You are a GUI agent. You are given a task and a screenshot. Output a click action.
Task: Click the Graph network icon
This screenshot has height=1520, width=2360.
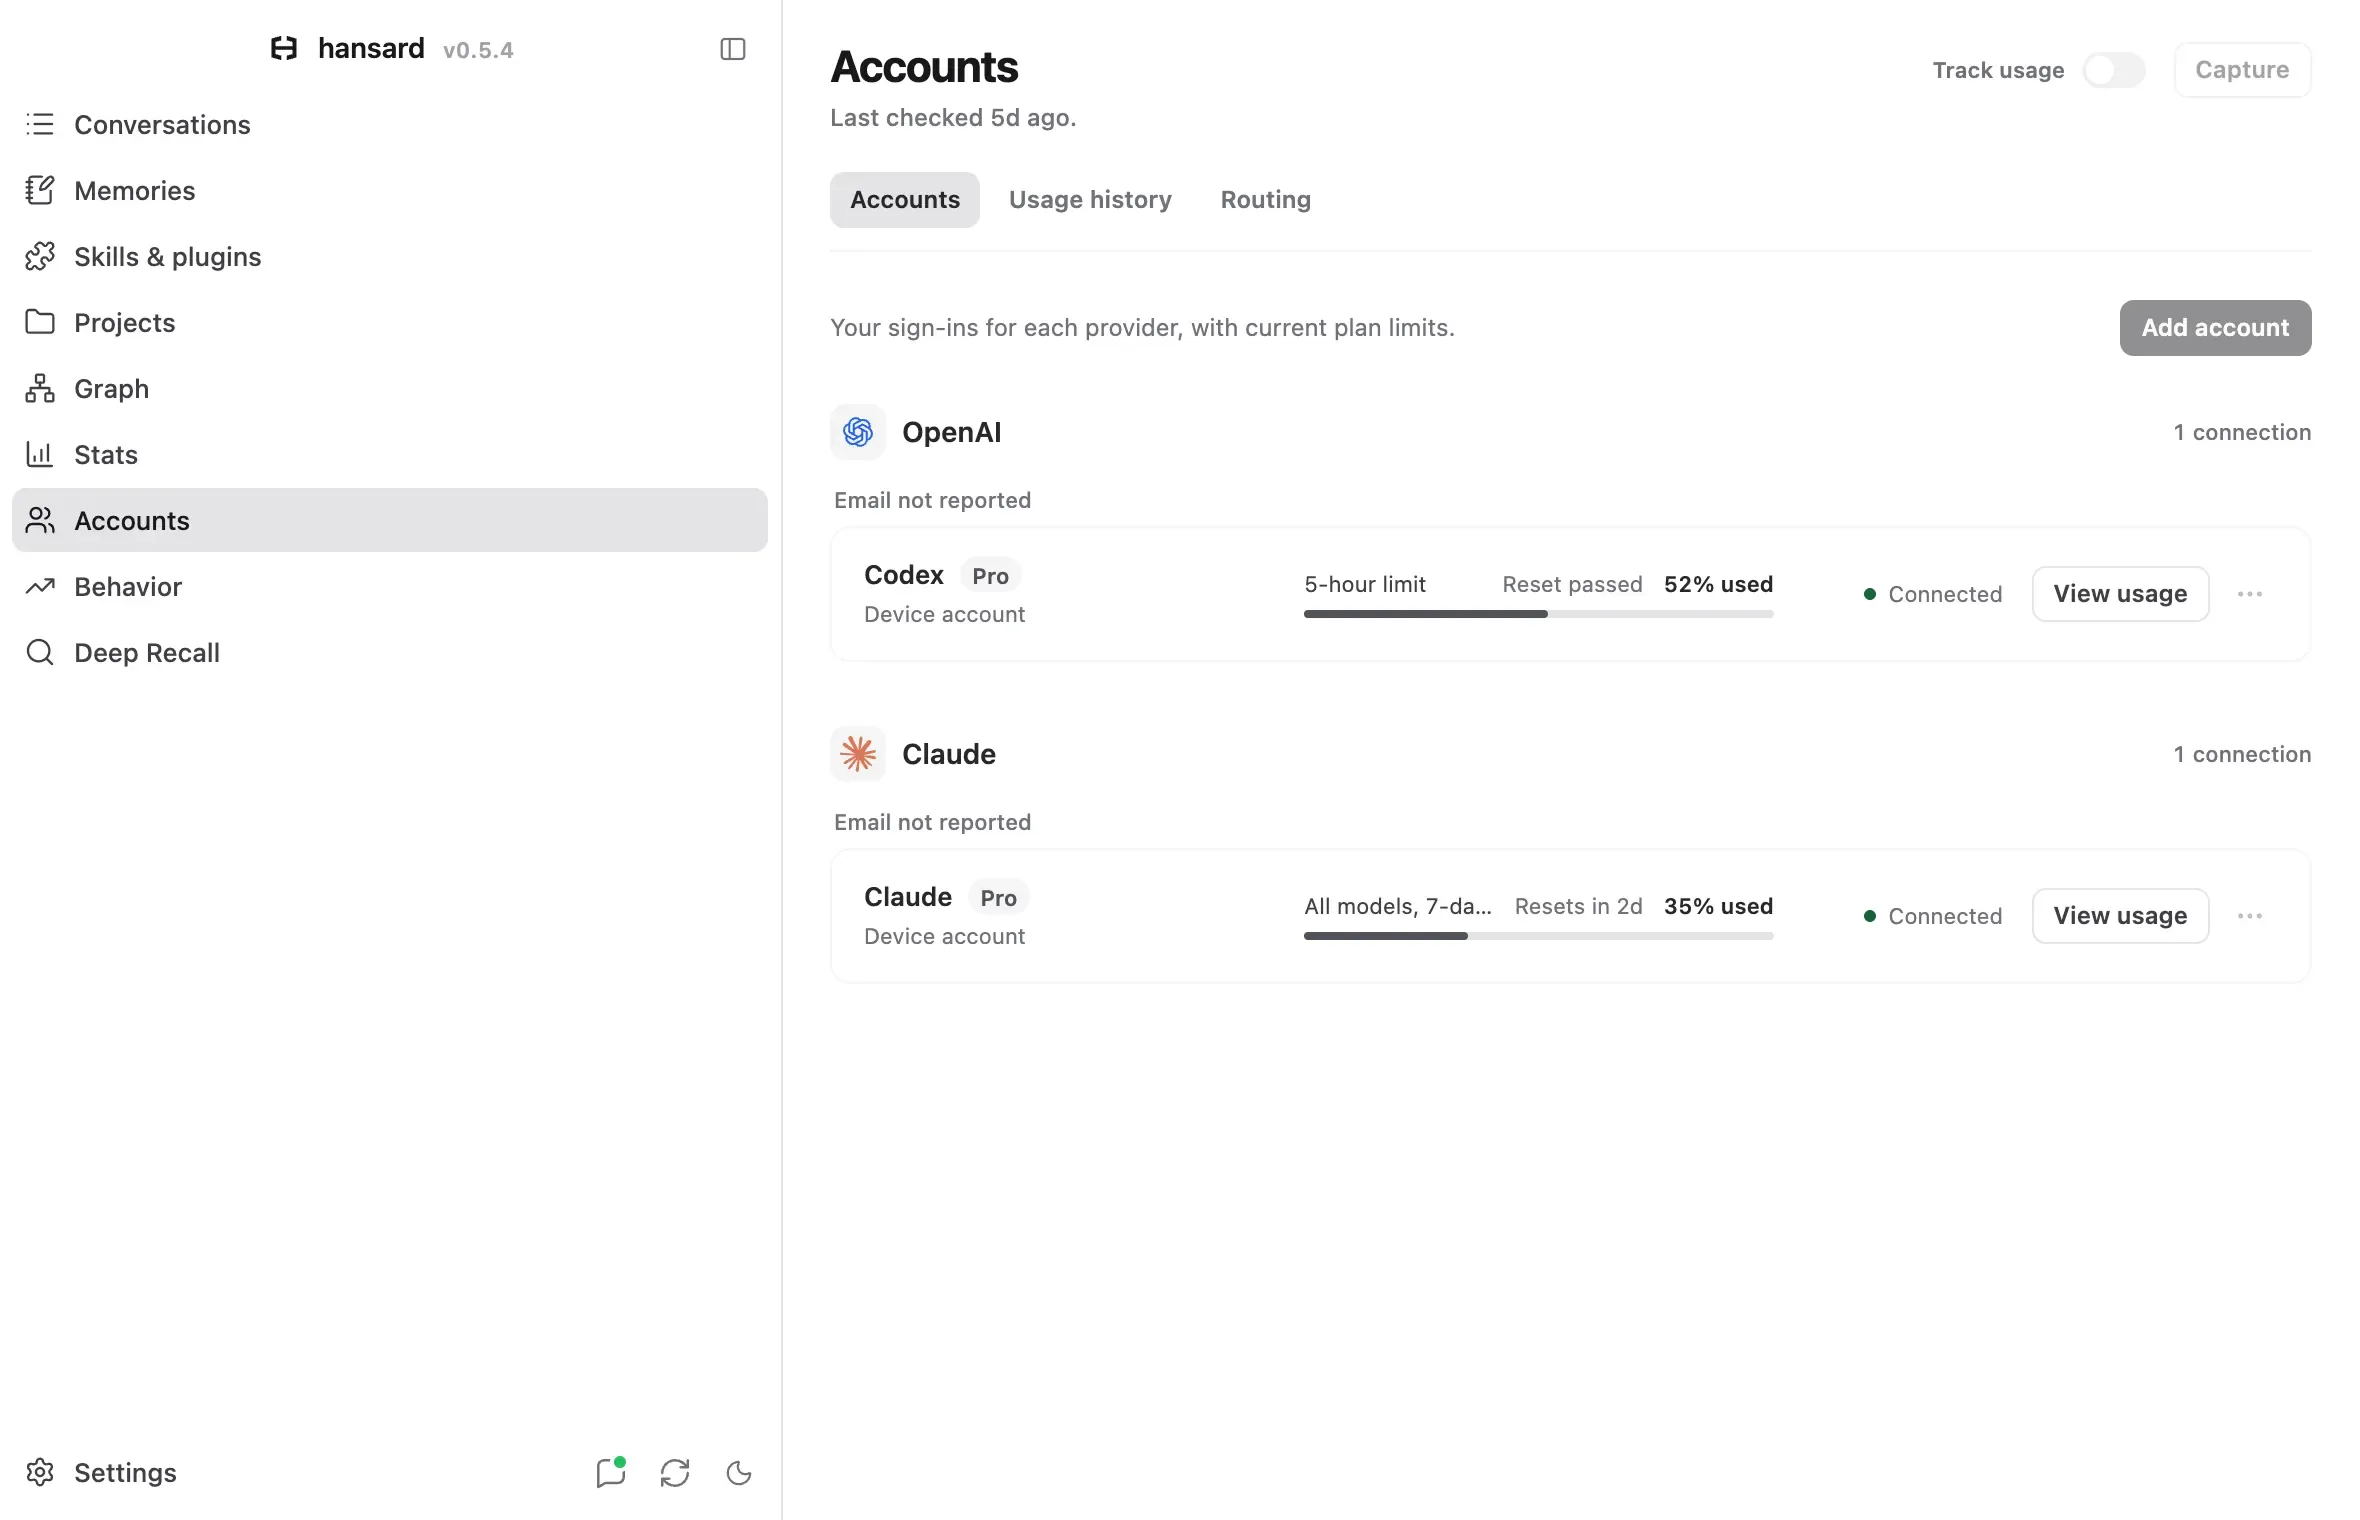[x=40, y=388]
